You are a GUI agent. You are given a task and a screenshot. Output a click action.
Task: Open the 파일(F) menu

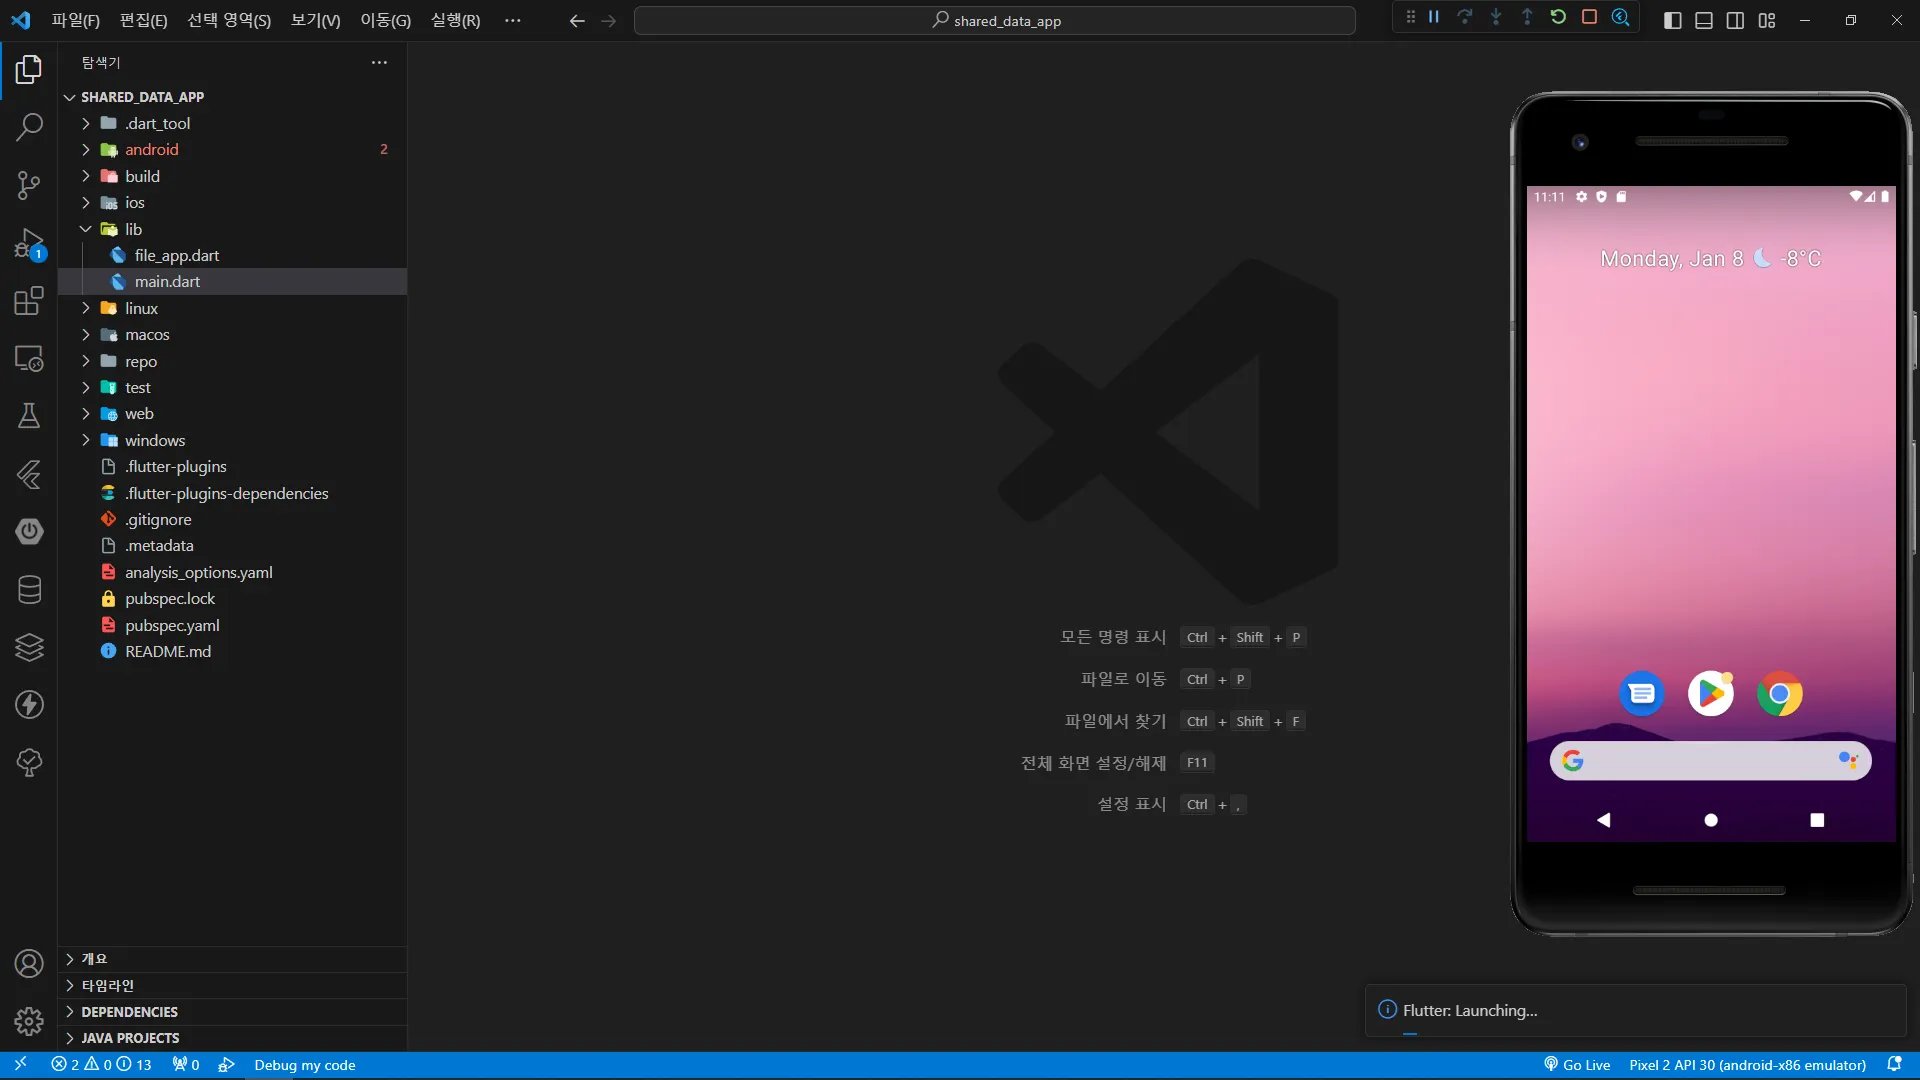[75, 21]
